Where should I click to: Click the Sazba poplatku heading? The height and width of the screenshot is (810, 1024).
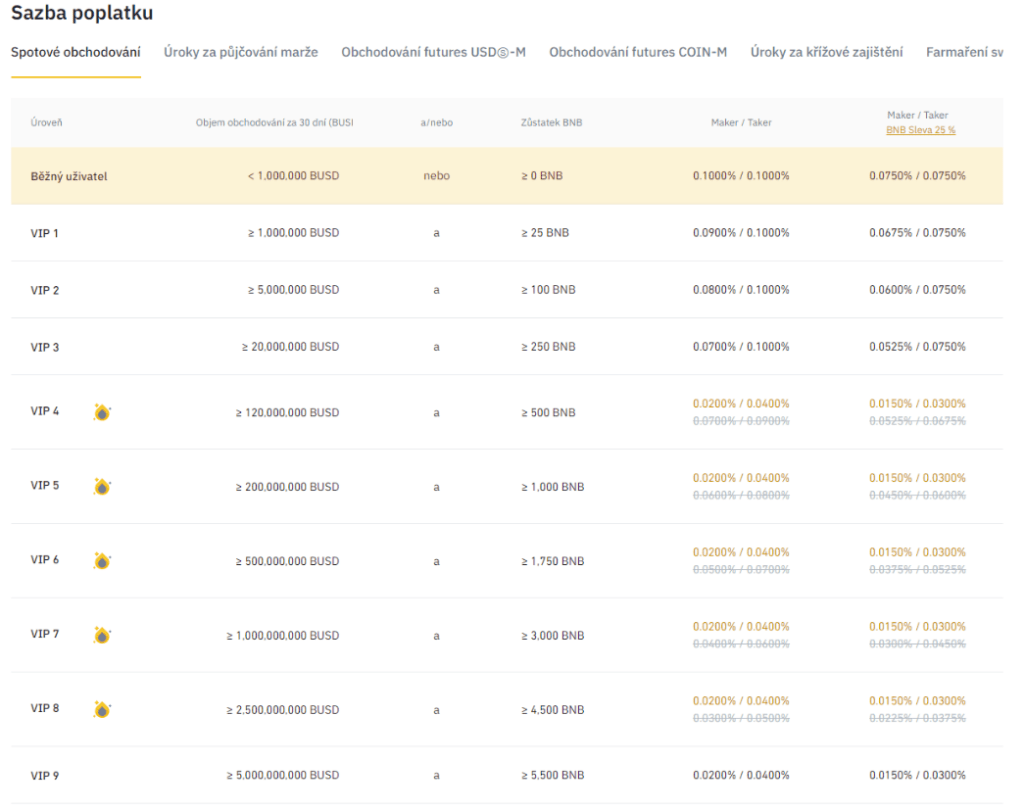[82, 13]
